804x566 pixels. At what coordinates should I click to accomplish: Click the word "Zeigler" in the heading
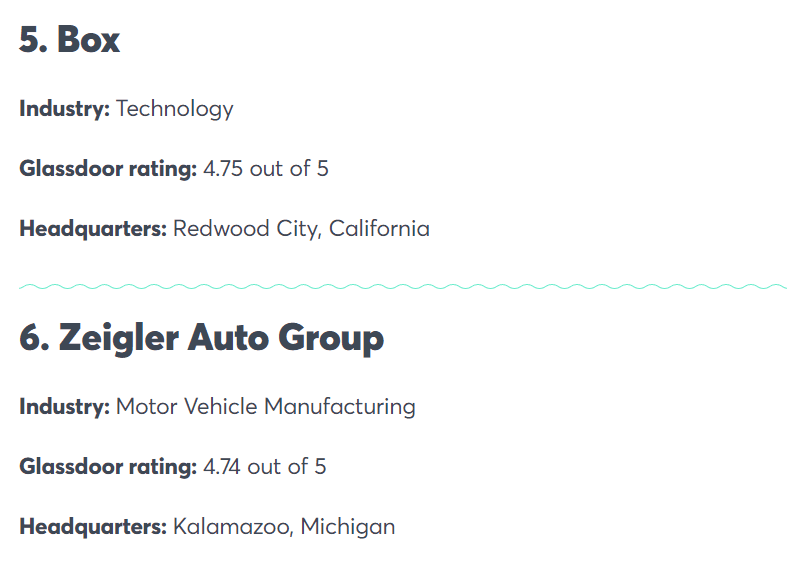[x=118, y=338]
